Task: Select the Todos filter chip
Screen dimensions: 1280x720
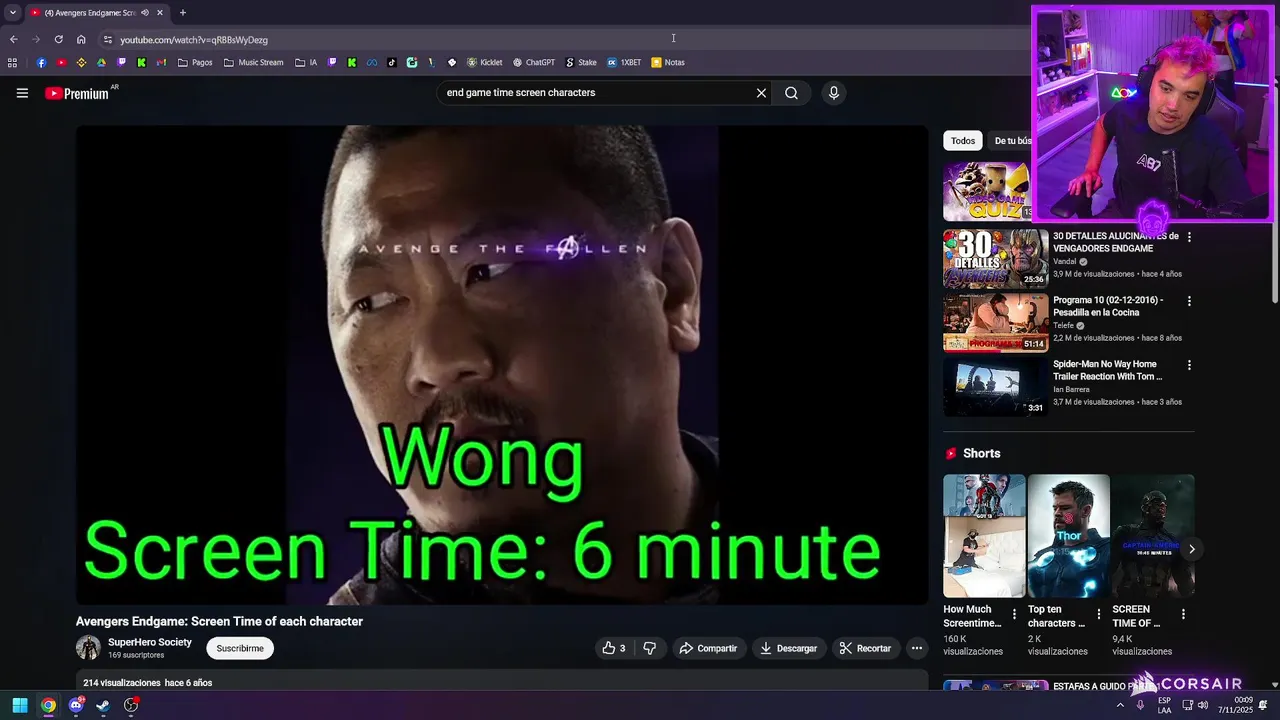Action: tap(963, 141)
